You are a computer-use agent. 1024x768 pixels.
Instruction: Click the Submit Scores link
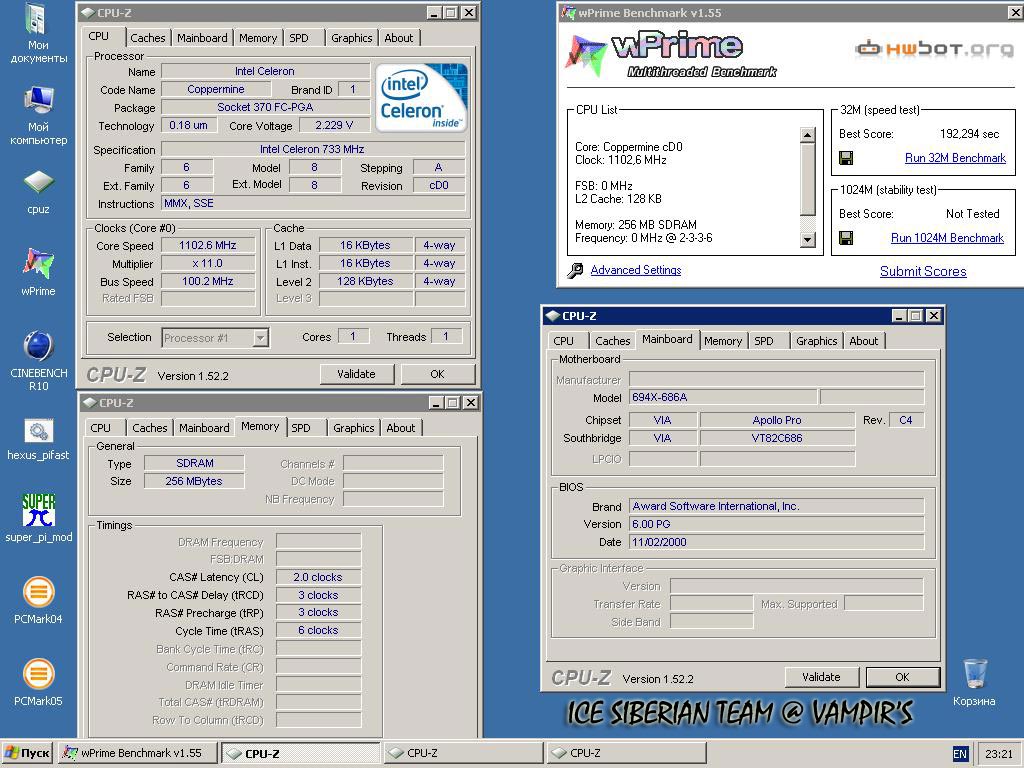click(x=923, y=272)
